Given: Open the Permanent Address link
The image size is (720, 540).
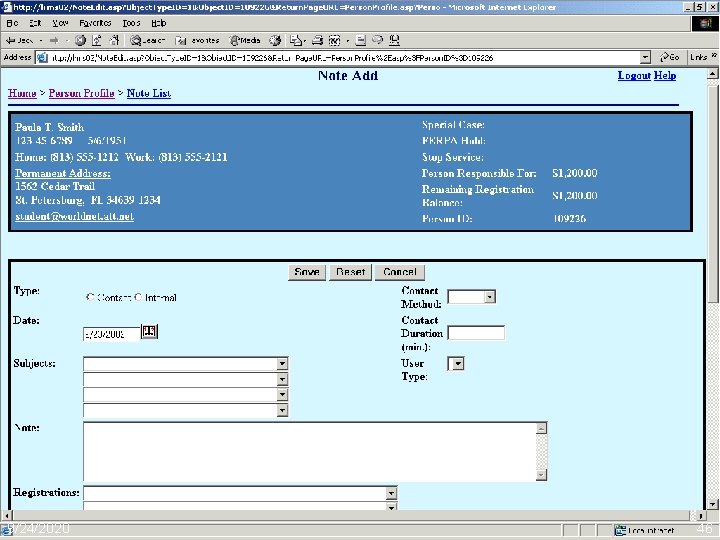Looking at the screenshot, I should click(x=62, y=173).
